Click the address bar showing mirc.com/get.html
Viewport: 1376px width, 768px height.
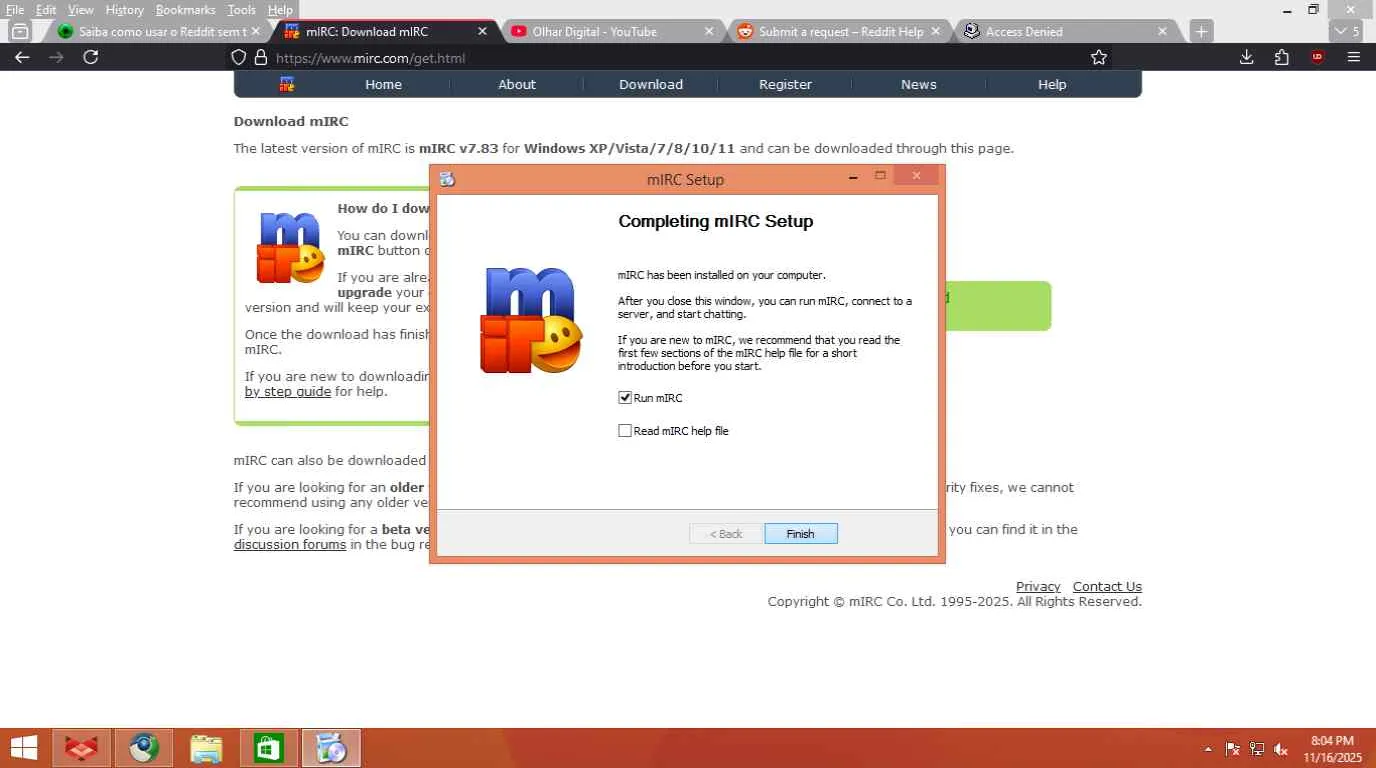point(660,58)
